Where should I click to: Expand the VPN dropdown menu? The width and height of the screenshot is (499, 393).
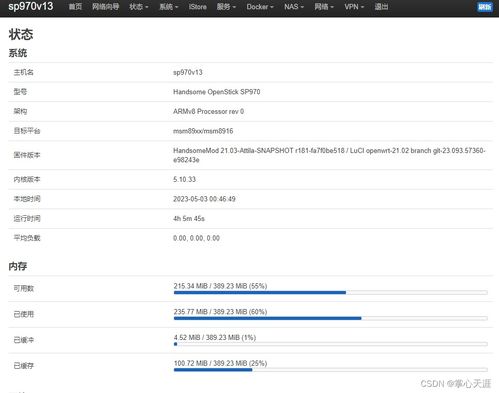click(354, 7)
